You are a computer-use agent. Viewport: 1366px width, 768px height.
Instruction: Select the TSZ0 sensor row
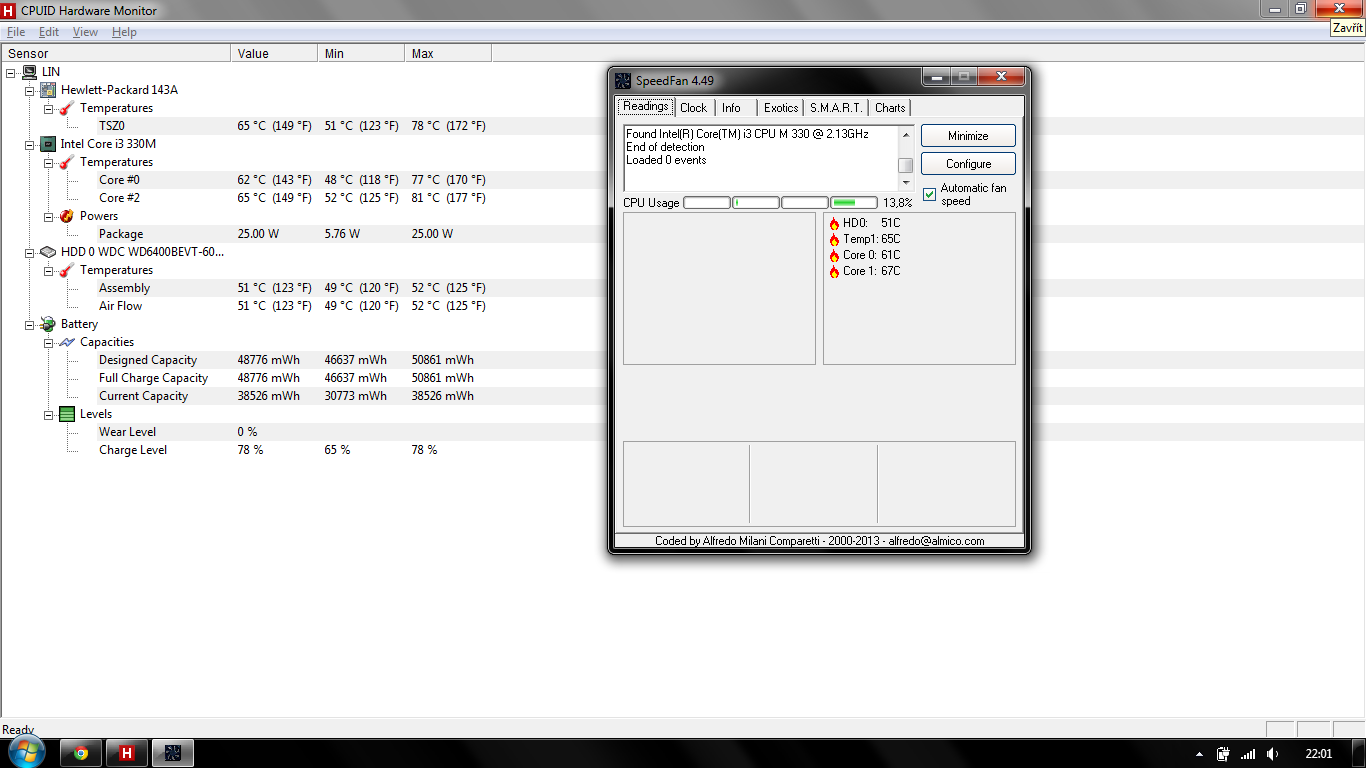[292, 126]
